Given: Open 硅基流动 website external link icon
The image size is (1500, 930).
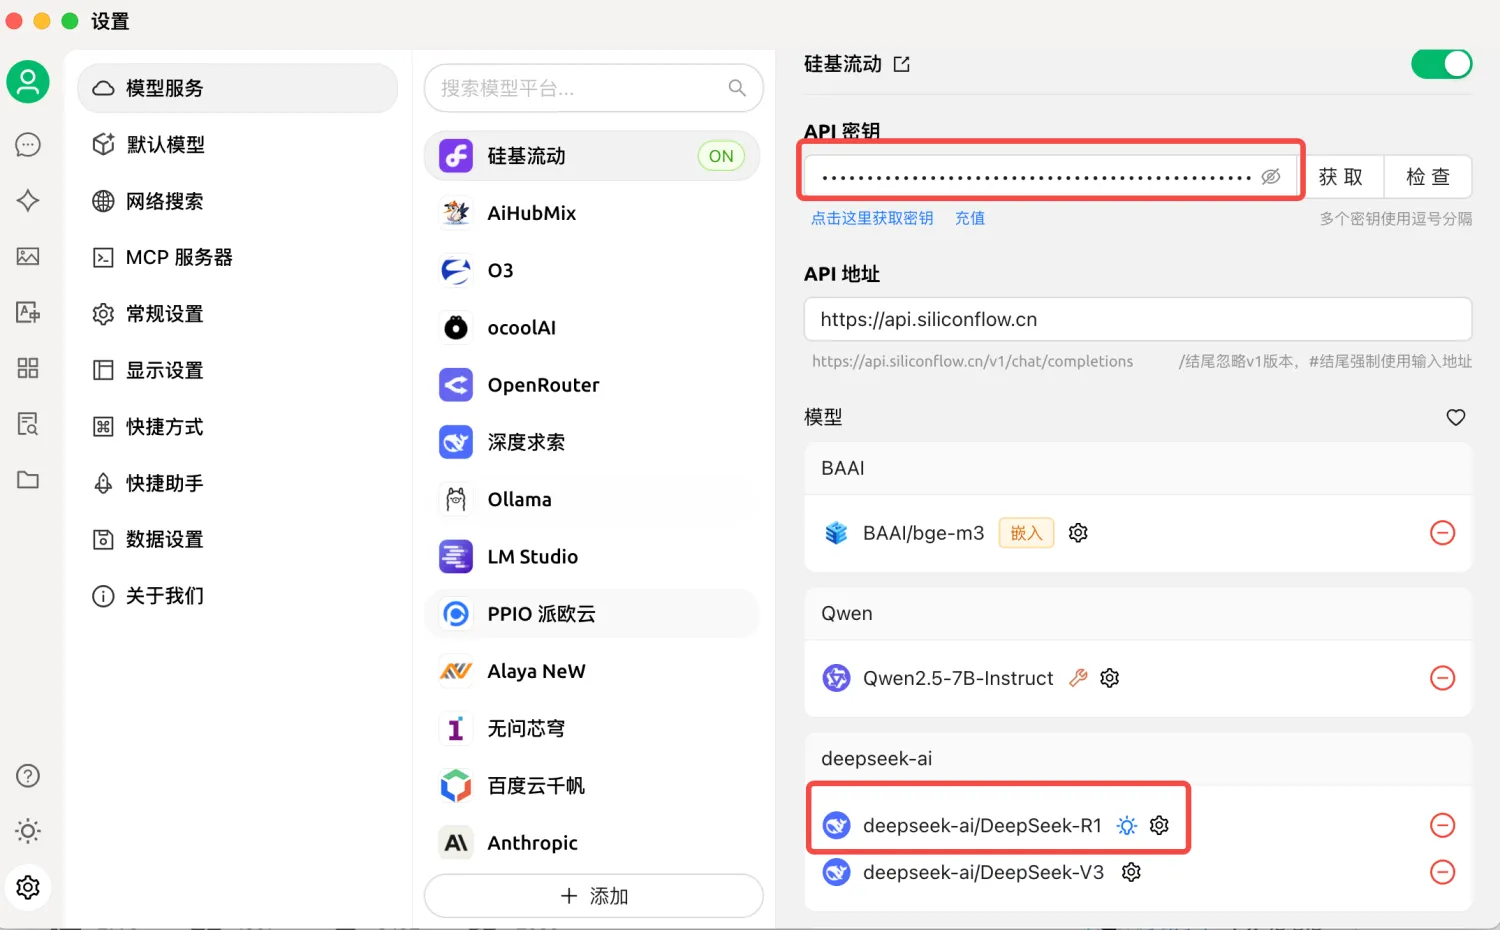Looking at the screenshot, I should click(x=902, y=64).
